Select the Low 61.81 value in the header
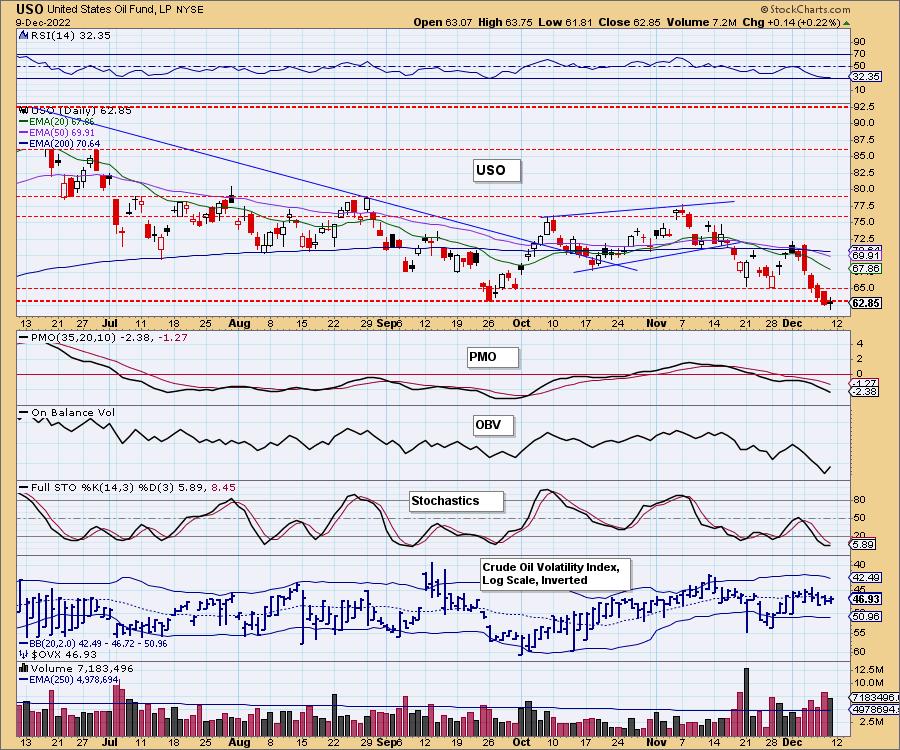 (x=565, y=23)
